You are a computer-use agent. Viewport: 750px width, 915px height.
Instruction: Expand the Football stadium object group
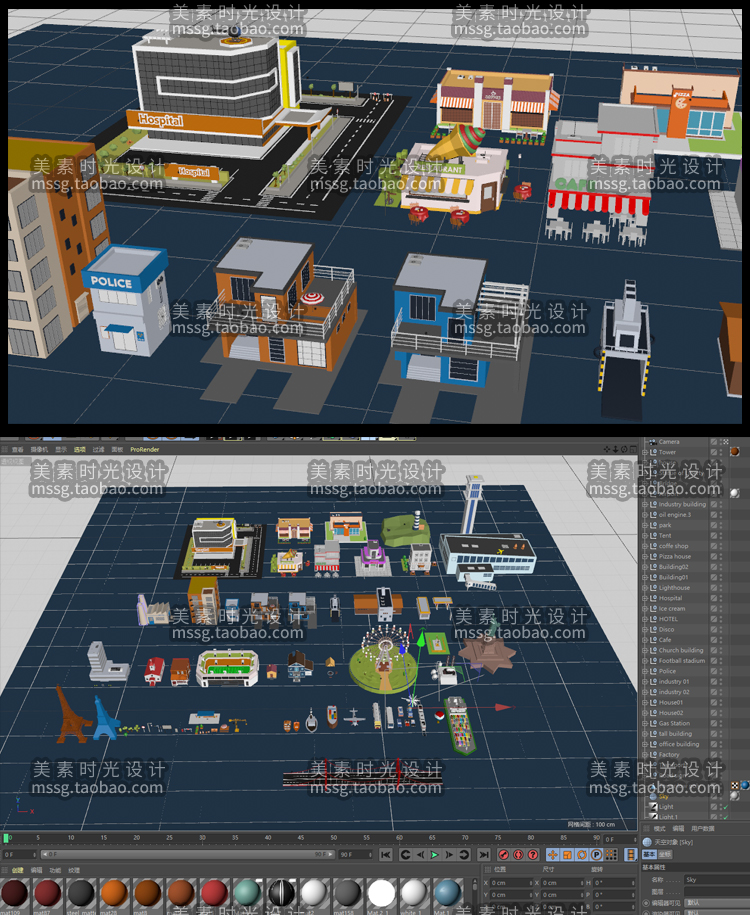pos(645,661)
